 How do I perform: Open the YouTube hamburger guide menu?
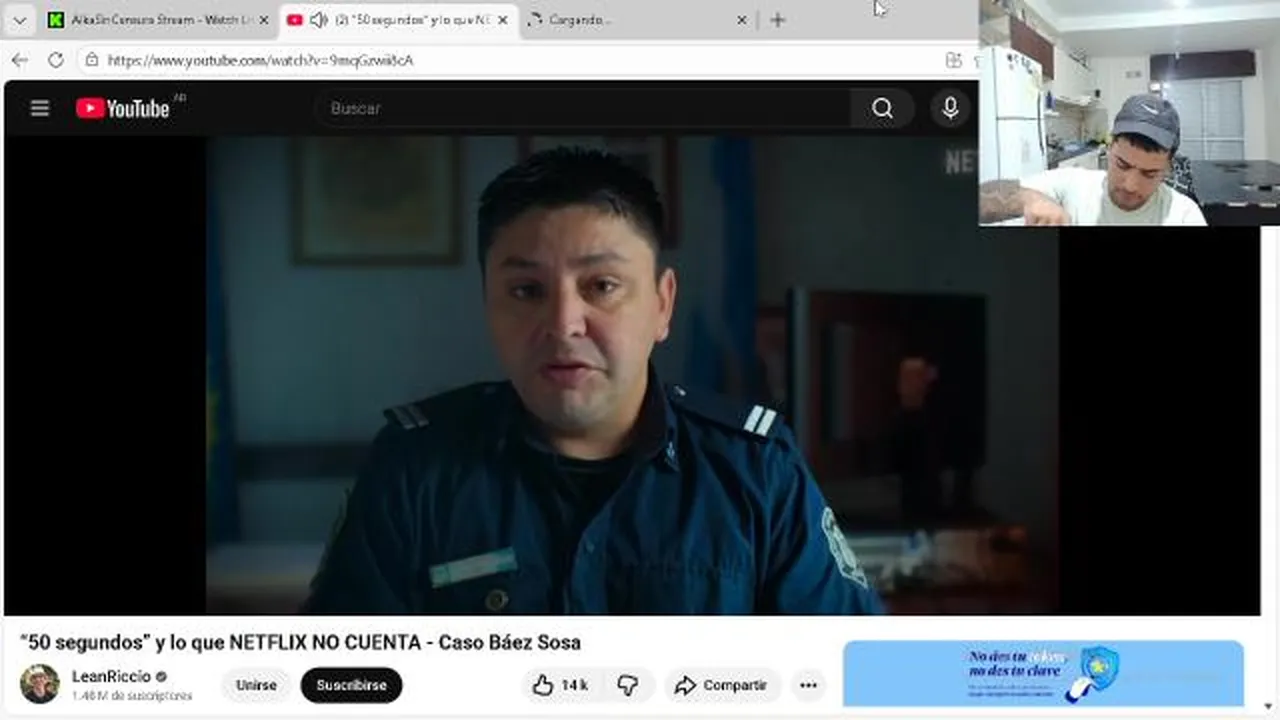tap(40, 108)
